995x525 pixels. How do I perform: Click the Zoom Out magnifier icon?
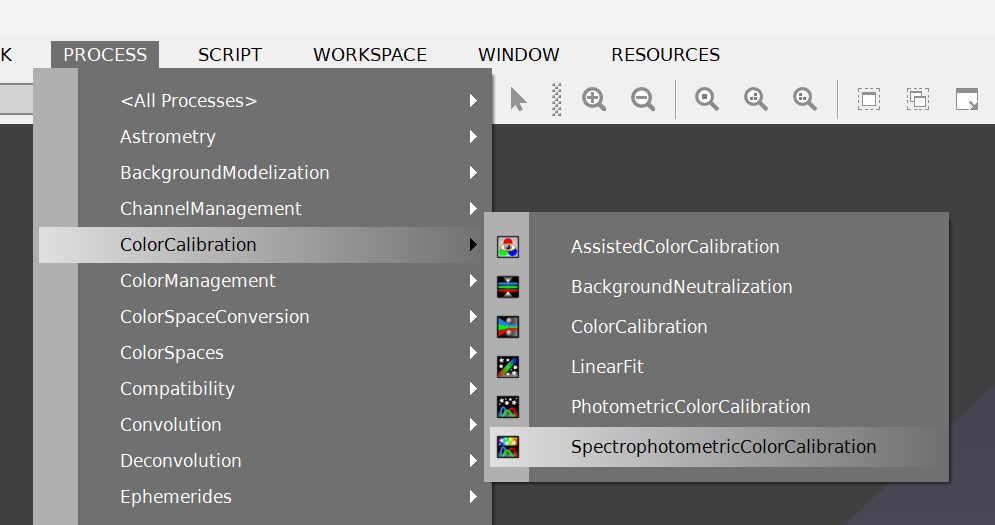tap(643, 99)
